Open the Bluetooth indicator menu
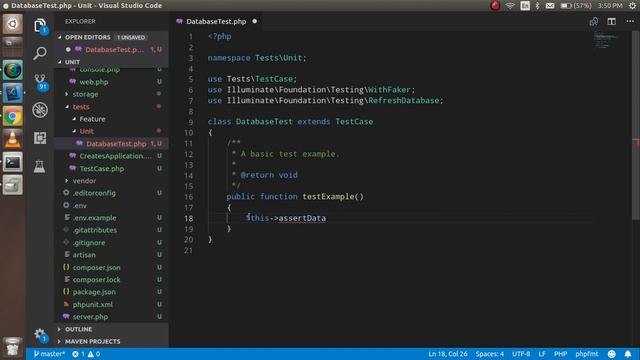This screenshot has width=640, height=360. pyautogui.click(x=537, y=5)
